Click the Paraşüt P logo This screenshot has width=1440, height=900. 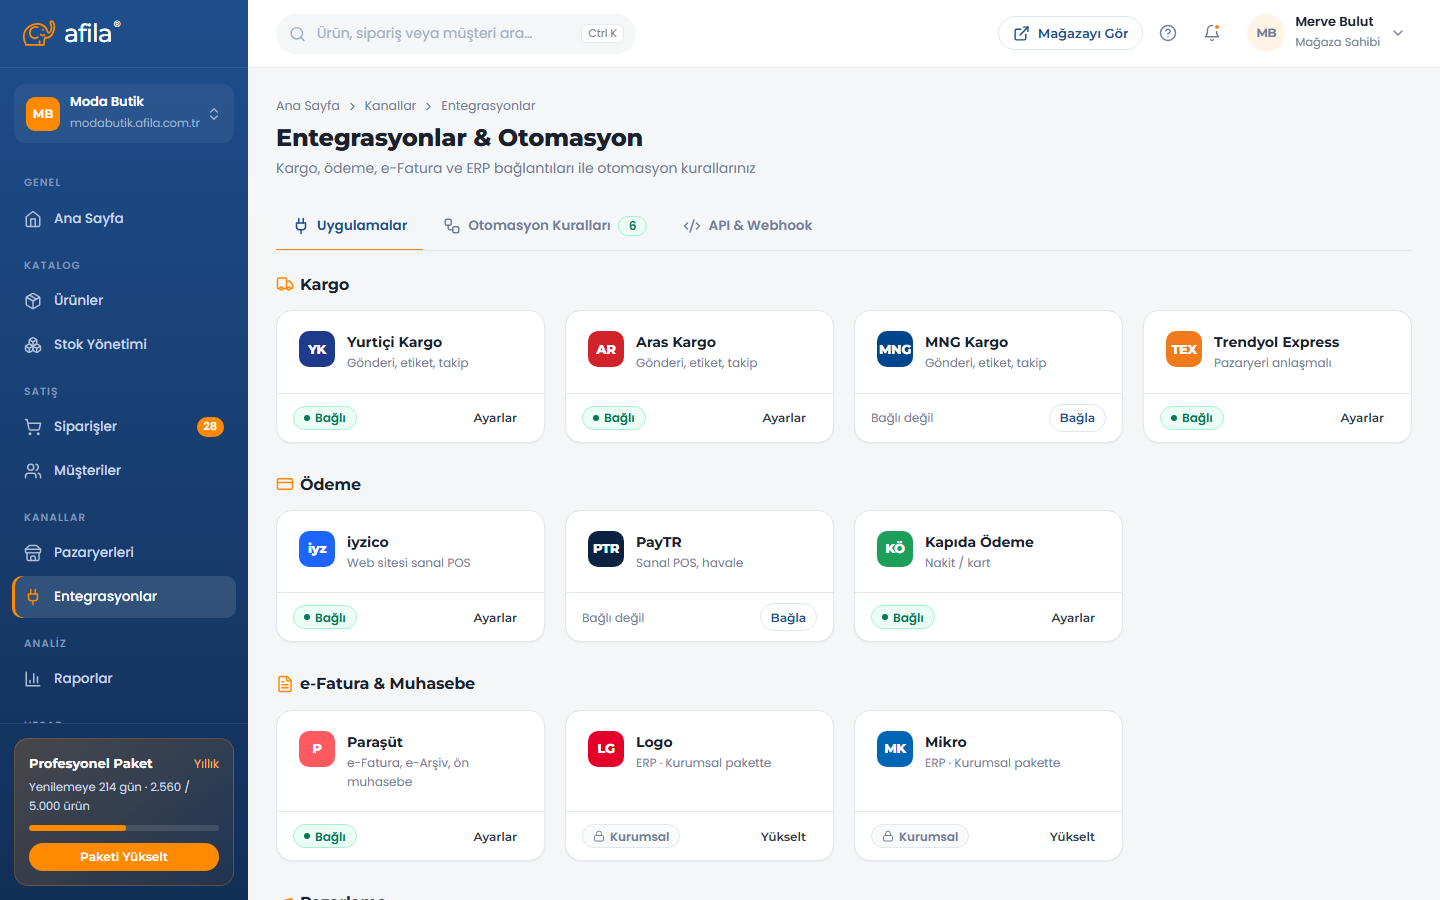point(317,749)
